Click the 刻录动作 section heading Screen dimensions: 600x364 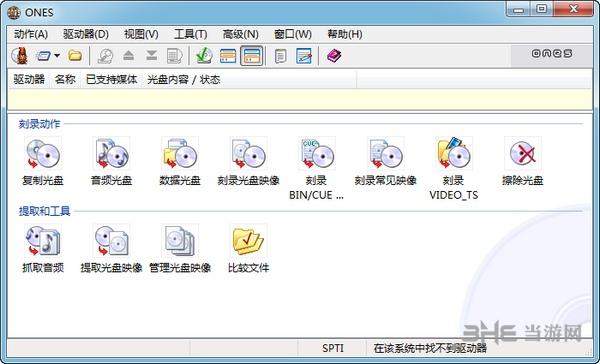(39, 124)
